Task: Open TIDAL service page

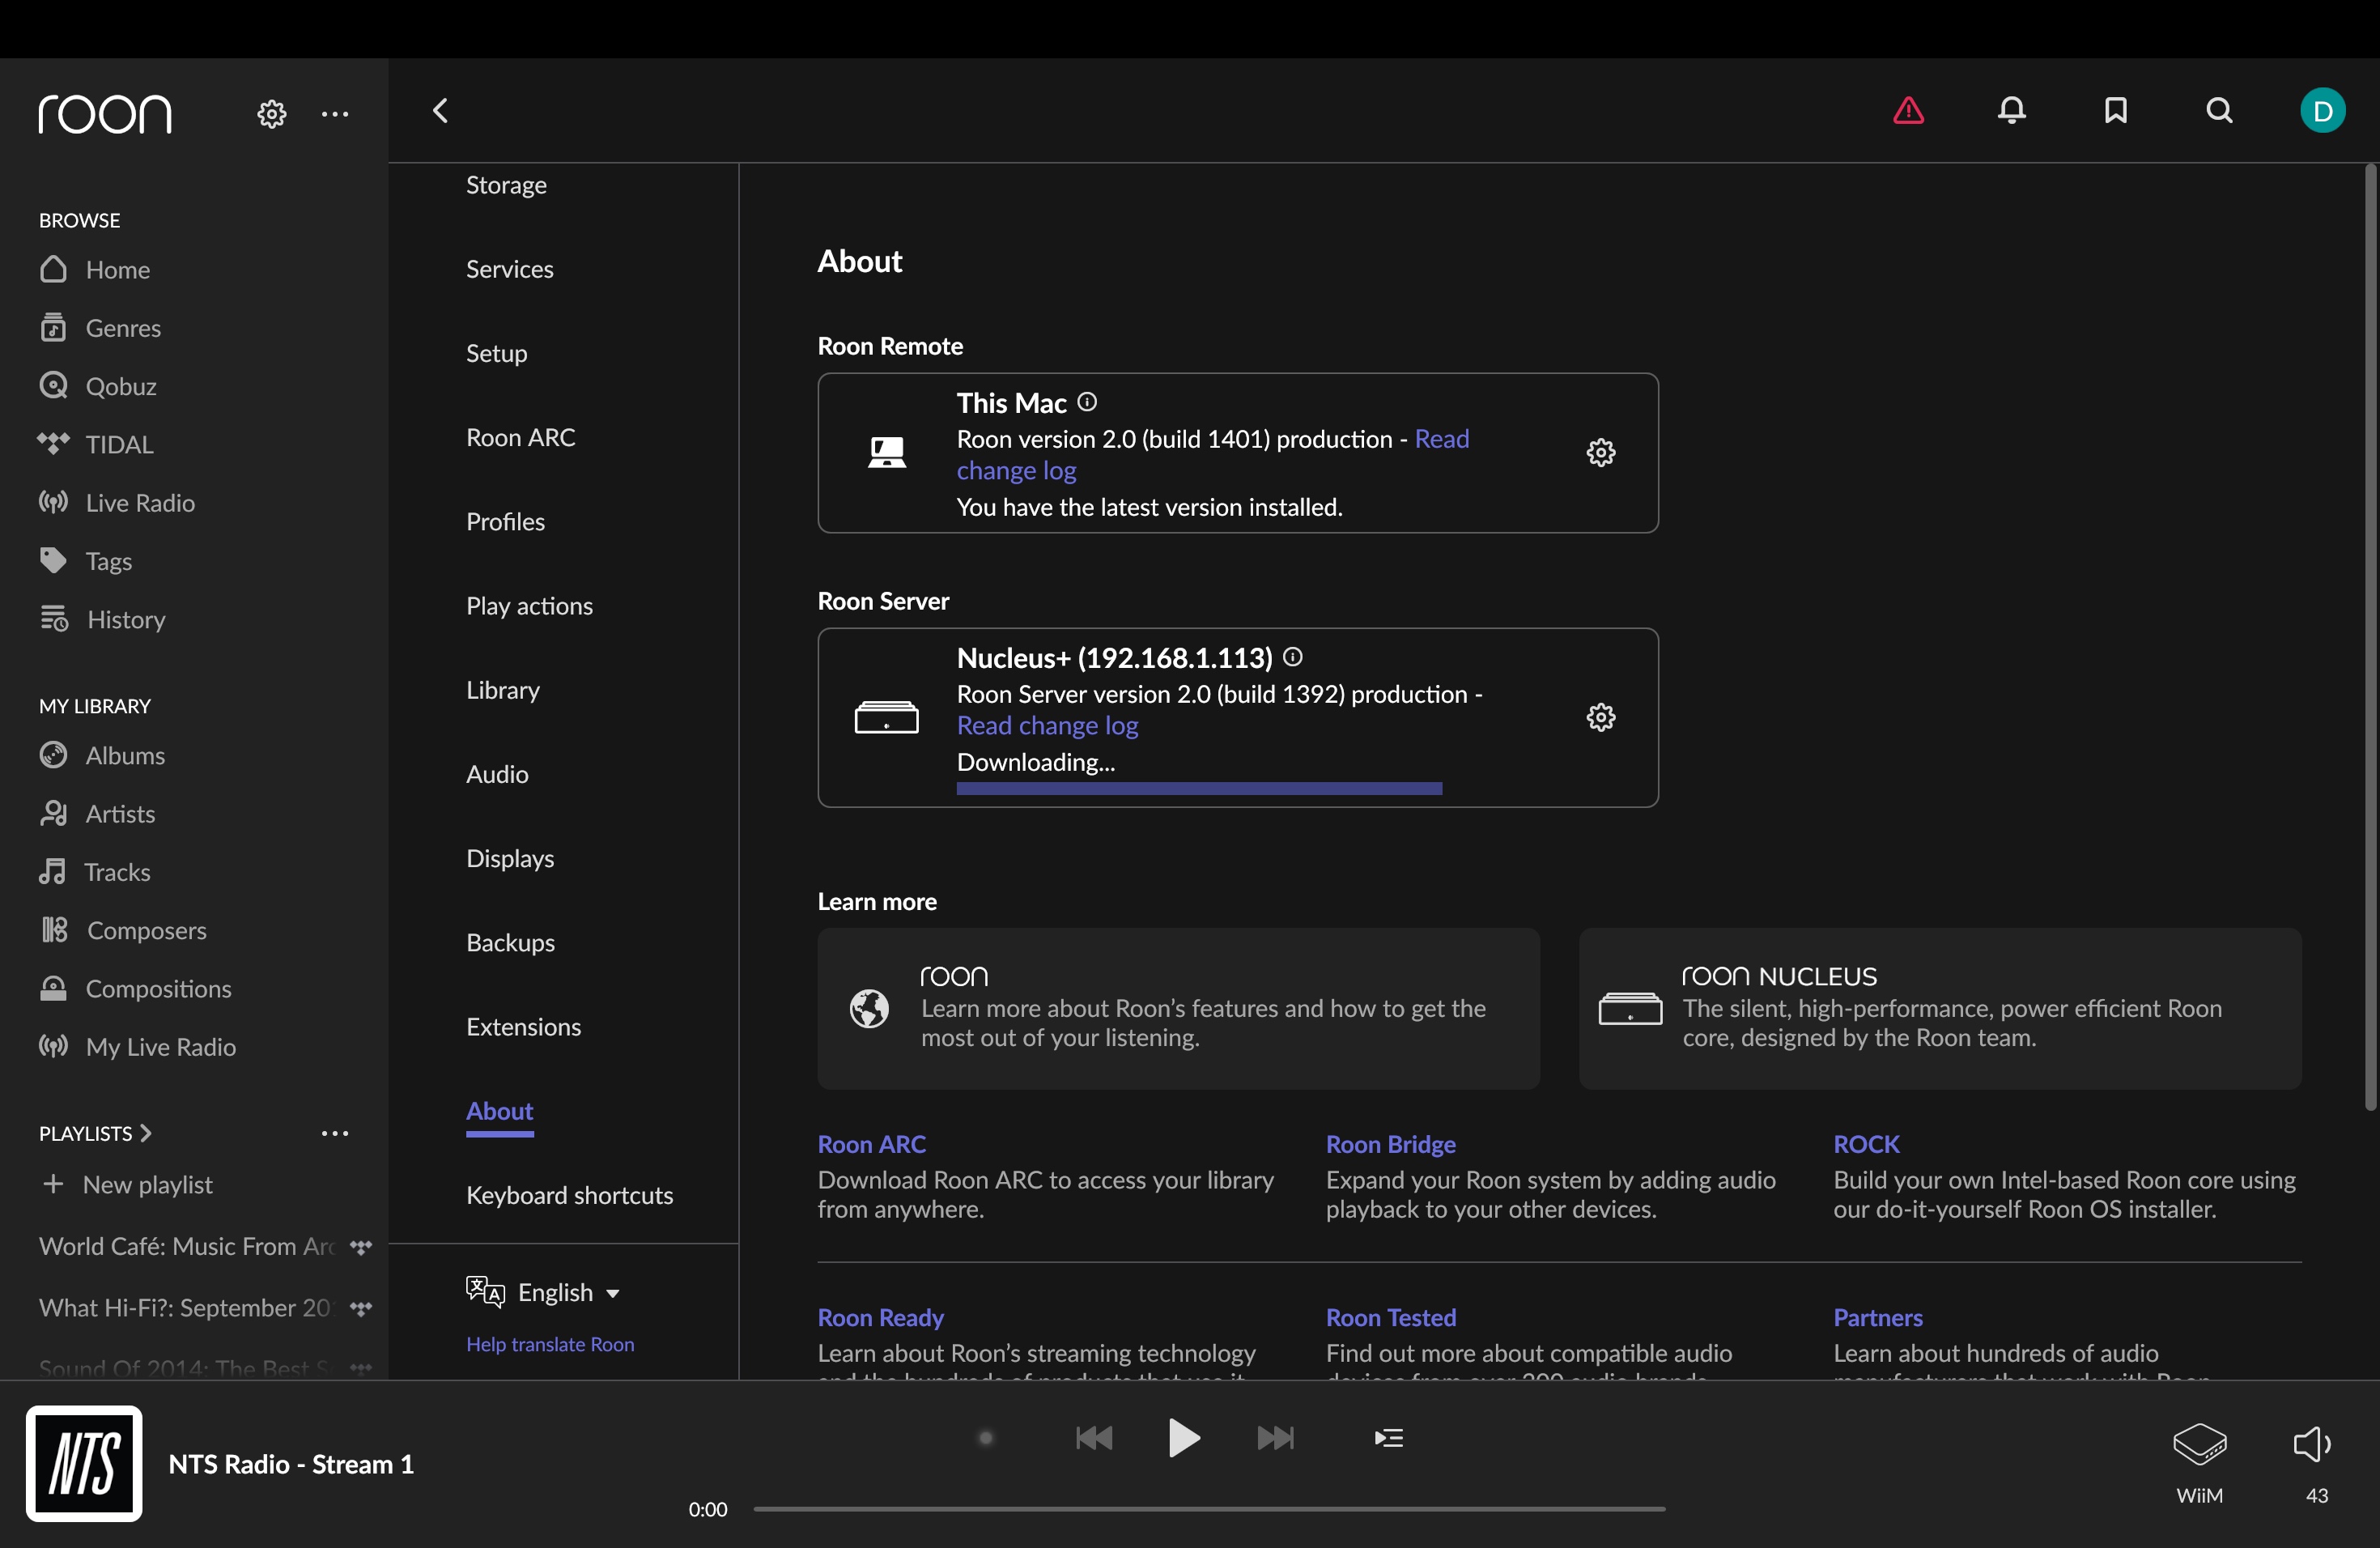Action: click(96, 443)
